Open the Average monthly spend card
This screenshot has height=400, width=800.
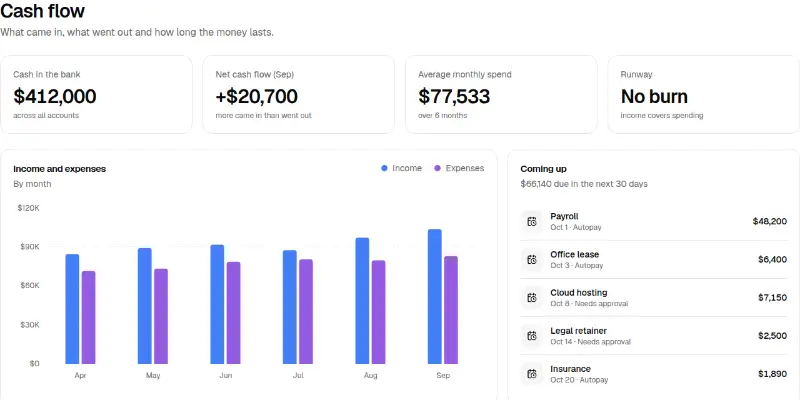(501, 94)
